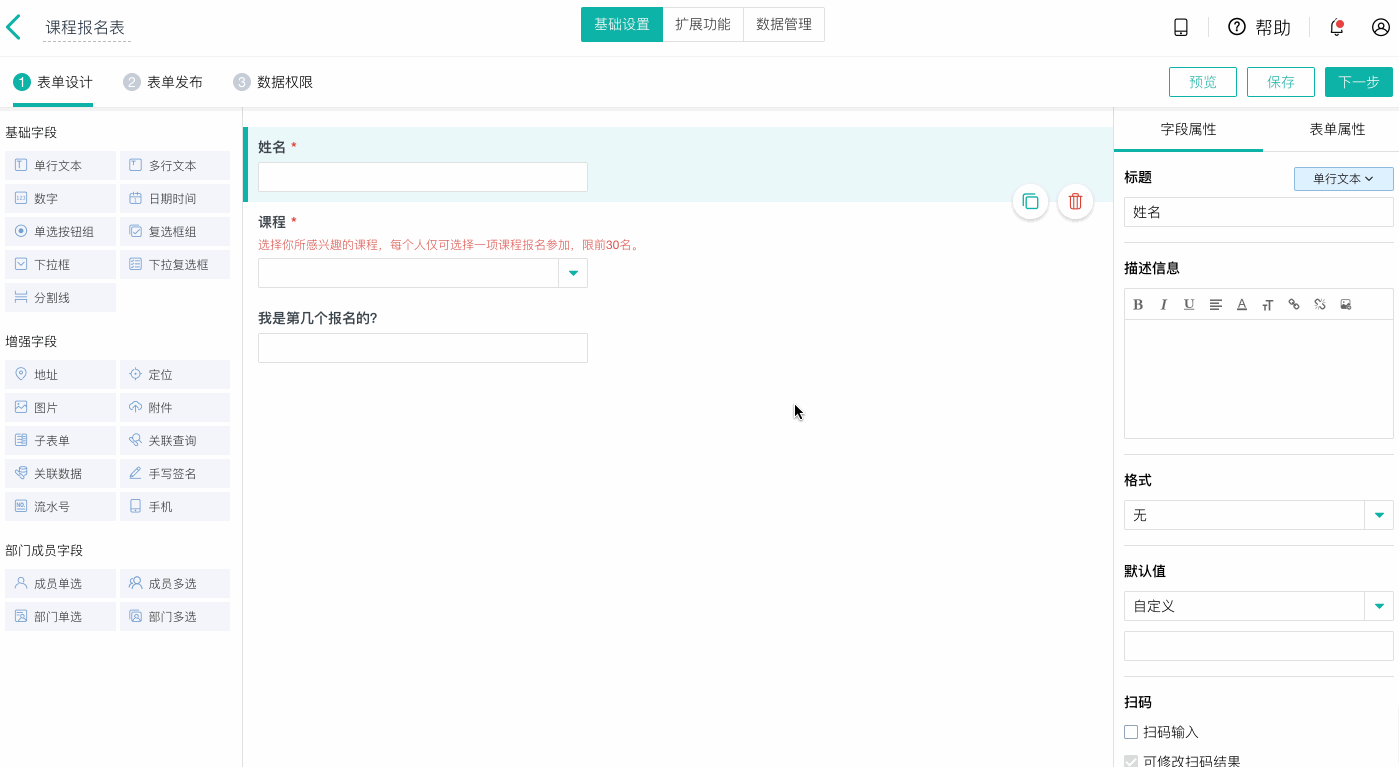Delete the selected field with trash icon
The height and width of the screenshot is (767, 1399).
(1075, 201)
